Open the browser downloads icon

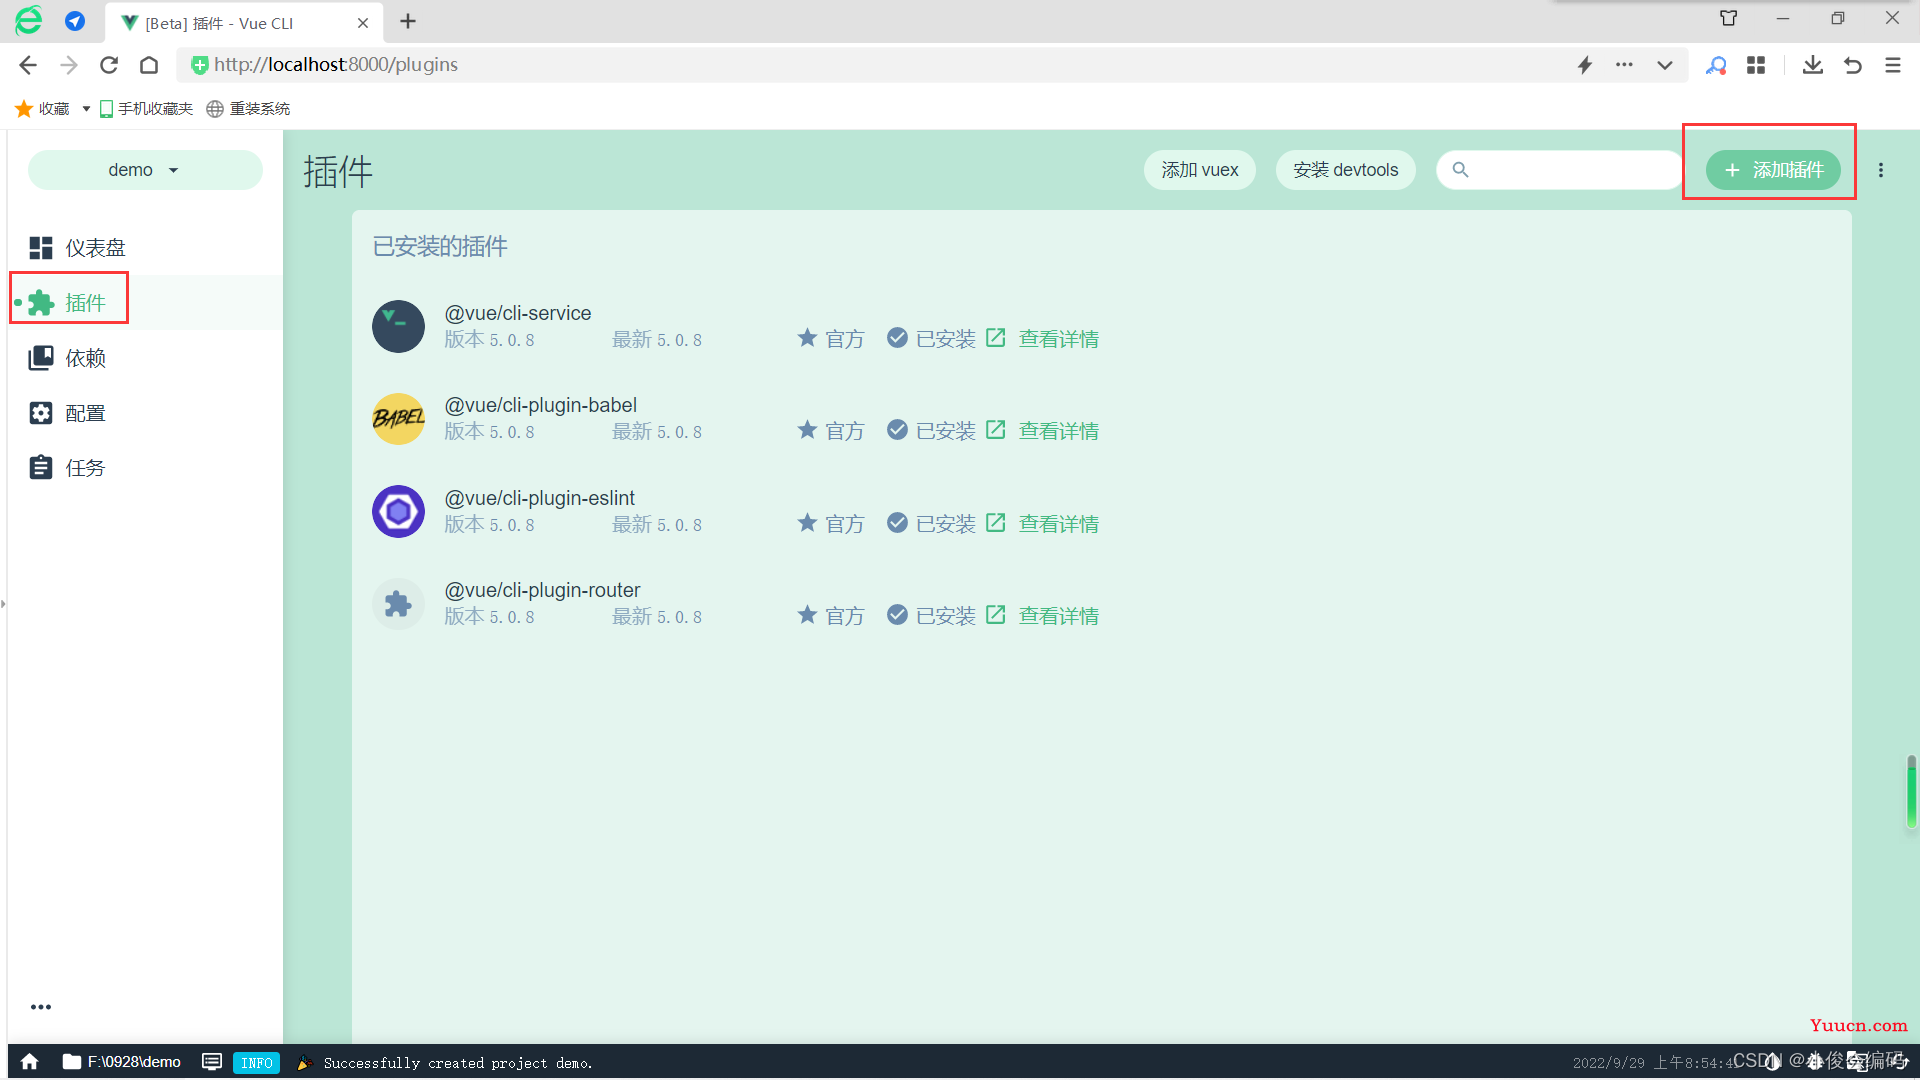click(x=1813, y=65)
